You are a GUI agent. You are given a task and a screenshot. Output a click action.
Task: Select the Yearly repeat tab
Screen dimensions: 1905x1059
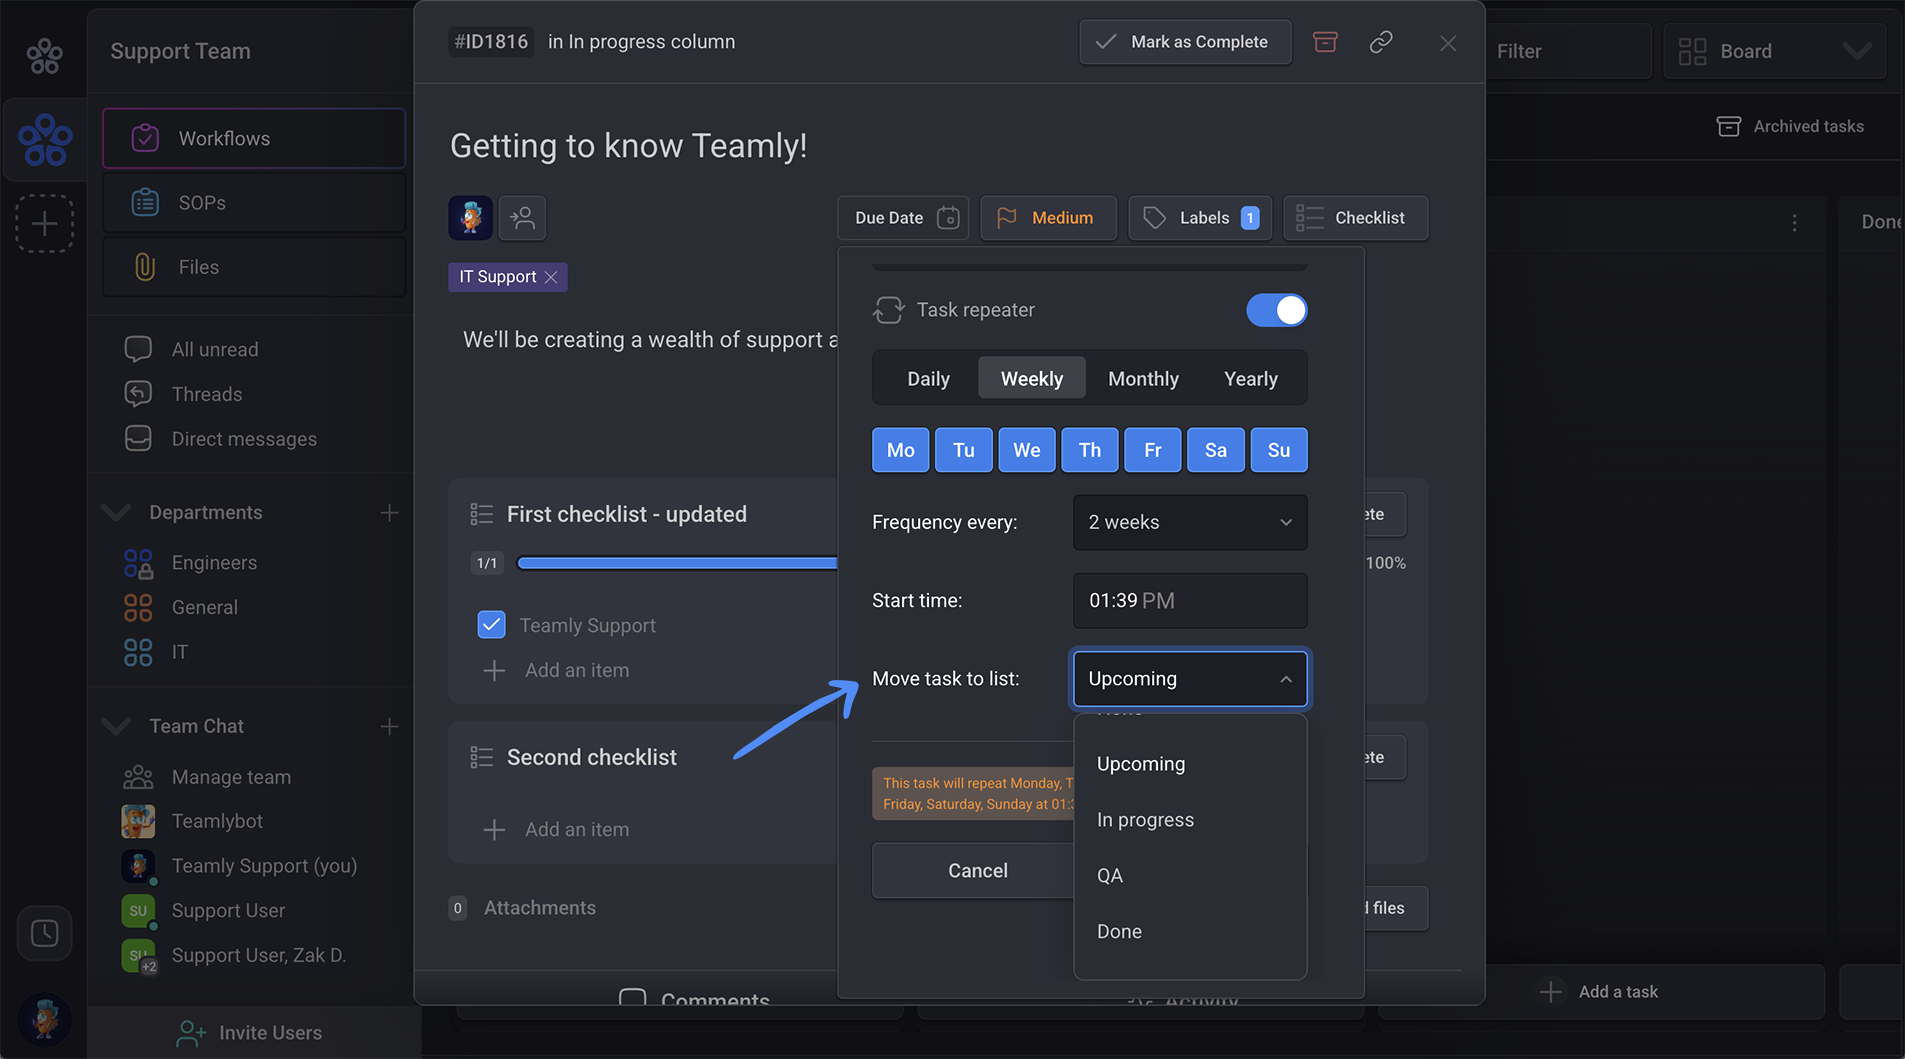1251,379
